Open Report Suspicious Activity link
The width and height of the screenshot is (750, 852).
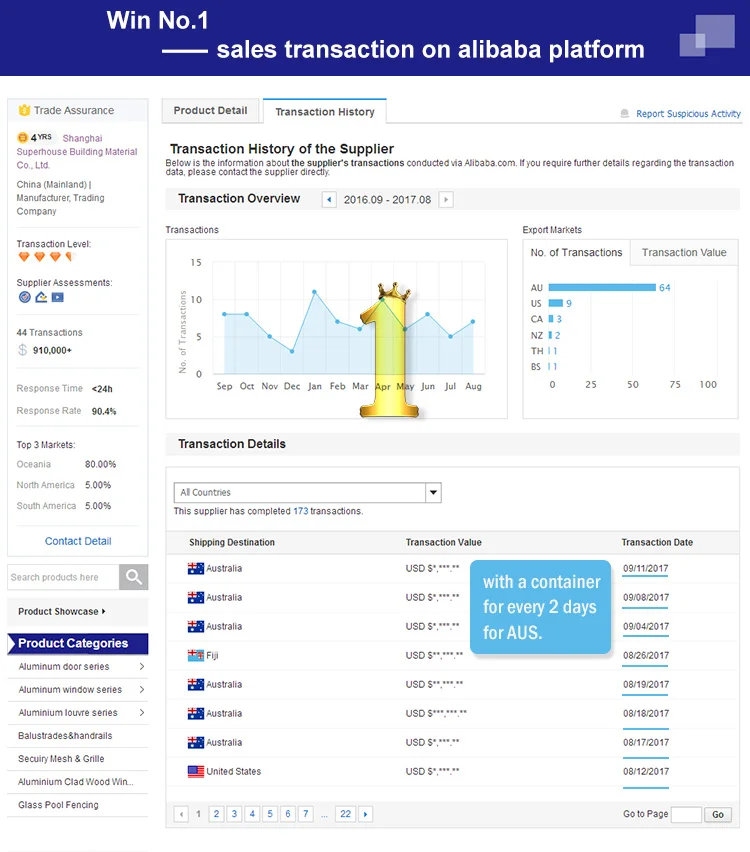(x=688, y=114)
